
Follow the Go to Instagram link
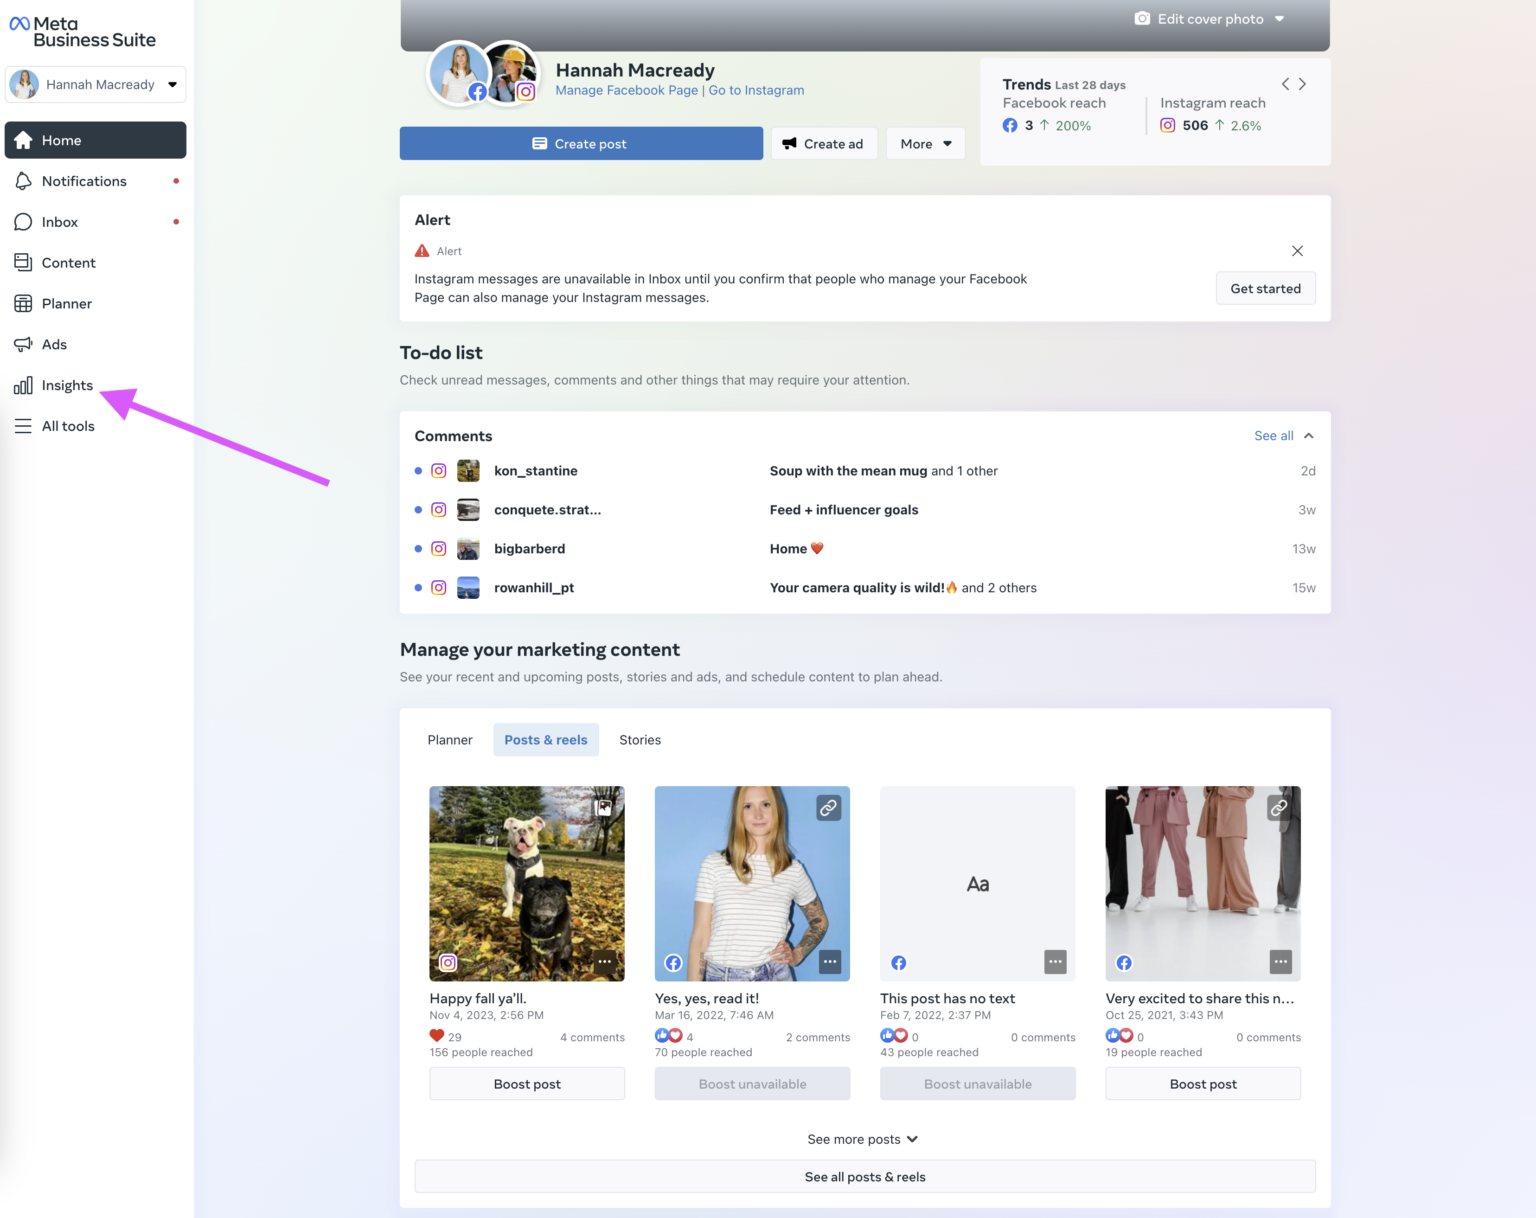pos(757,90)
